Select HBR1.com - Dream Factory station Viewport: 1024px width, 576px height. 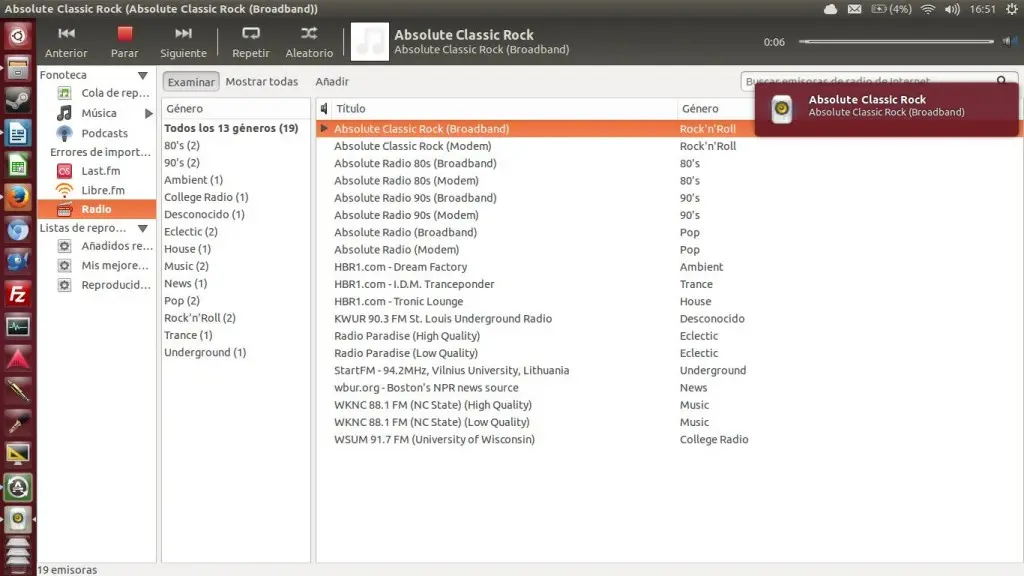pos(400,267)
